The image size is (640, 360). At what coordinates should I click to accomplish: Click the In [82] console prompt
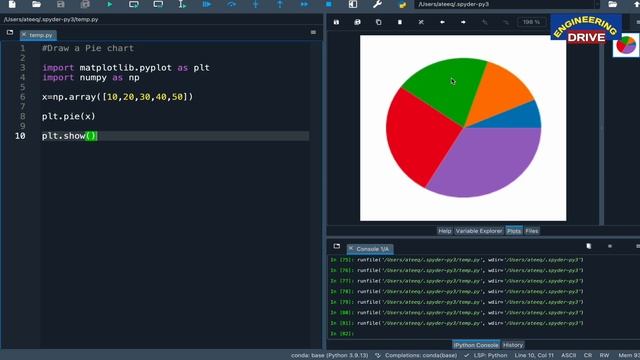342,333
